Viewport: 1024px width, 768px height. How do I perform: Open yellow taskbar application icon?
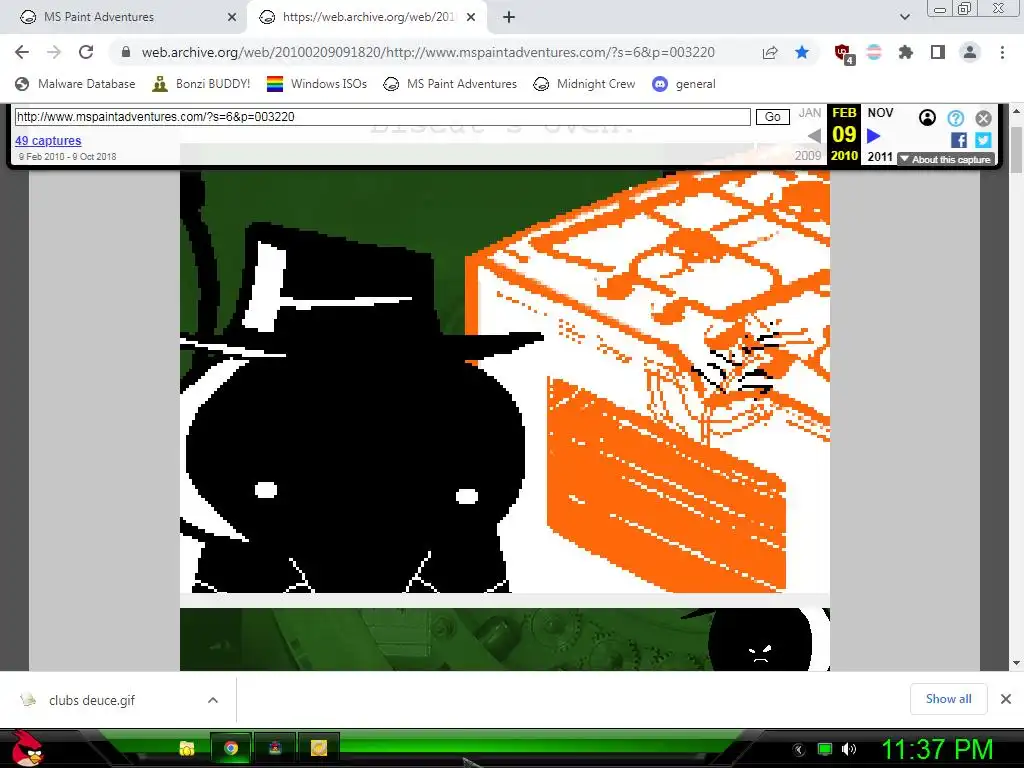pos(319,748)
